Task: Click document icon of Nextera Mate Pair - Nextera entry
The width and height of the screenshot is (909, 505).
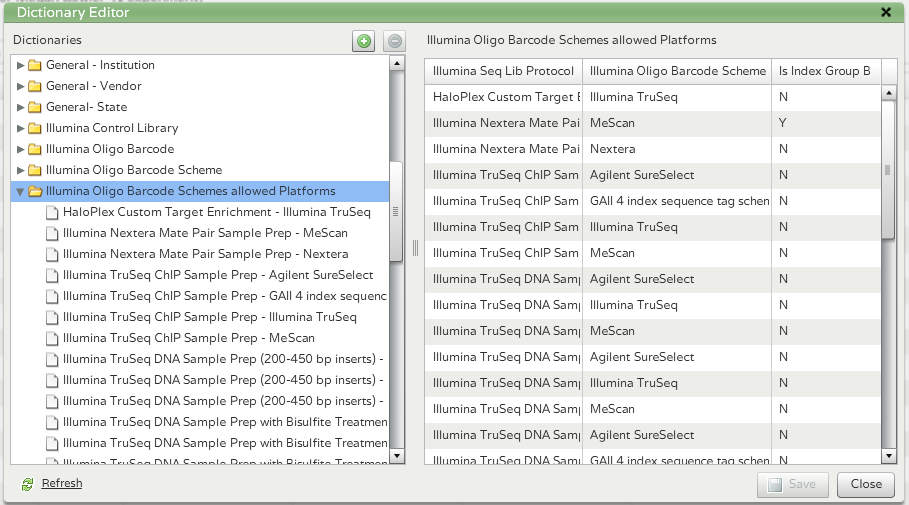Action: coord(52,254)
